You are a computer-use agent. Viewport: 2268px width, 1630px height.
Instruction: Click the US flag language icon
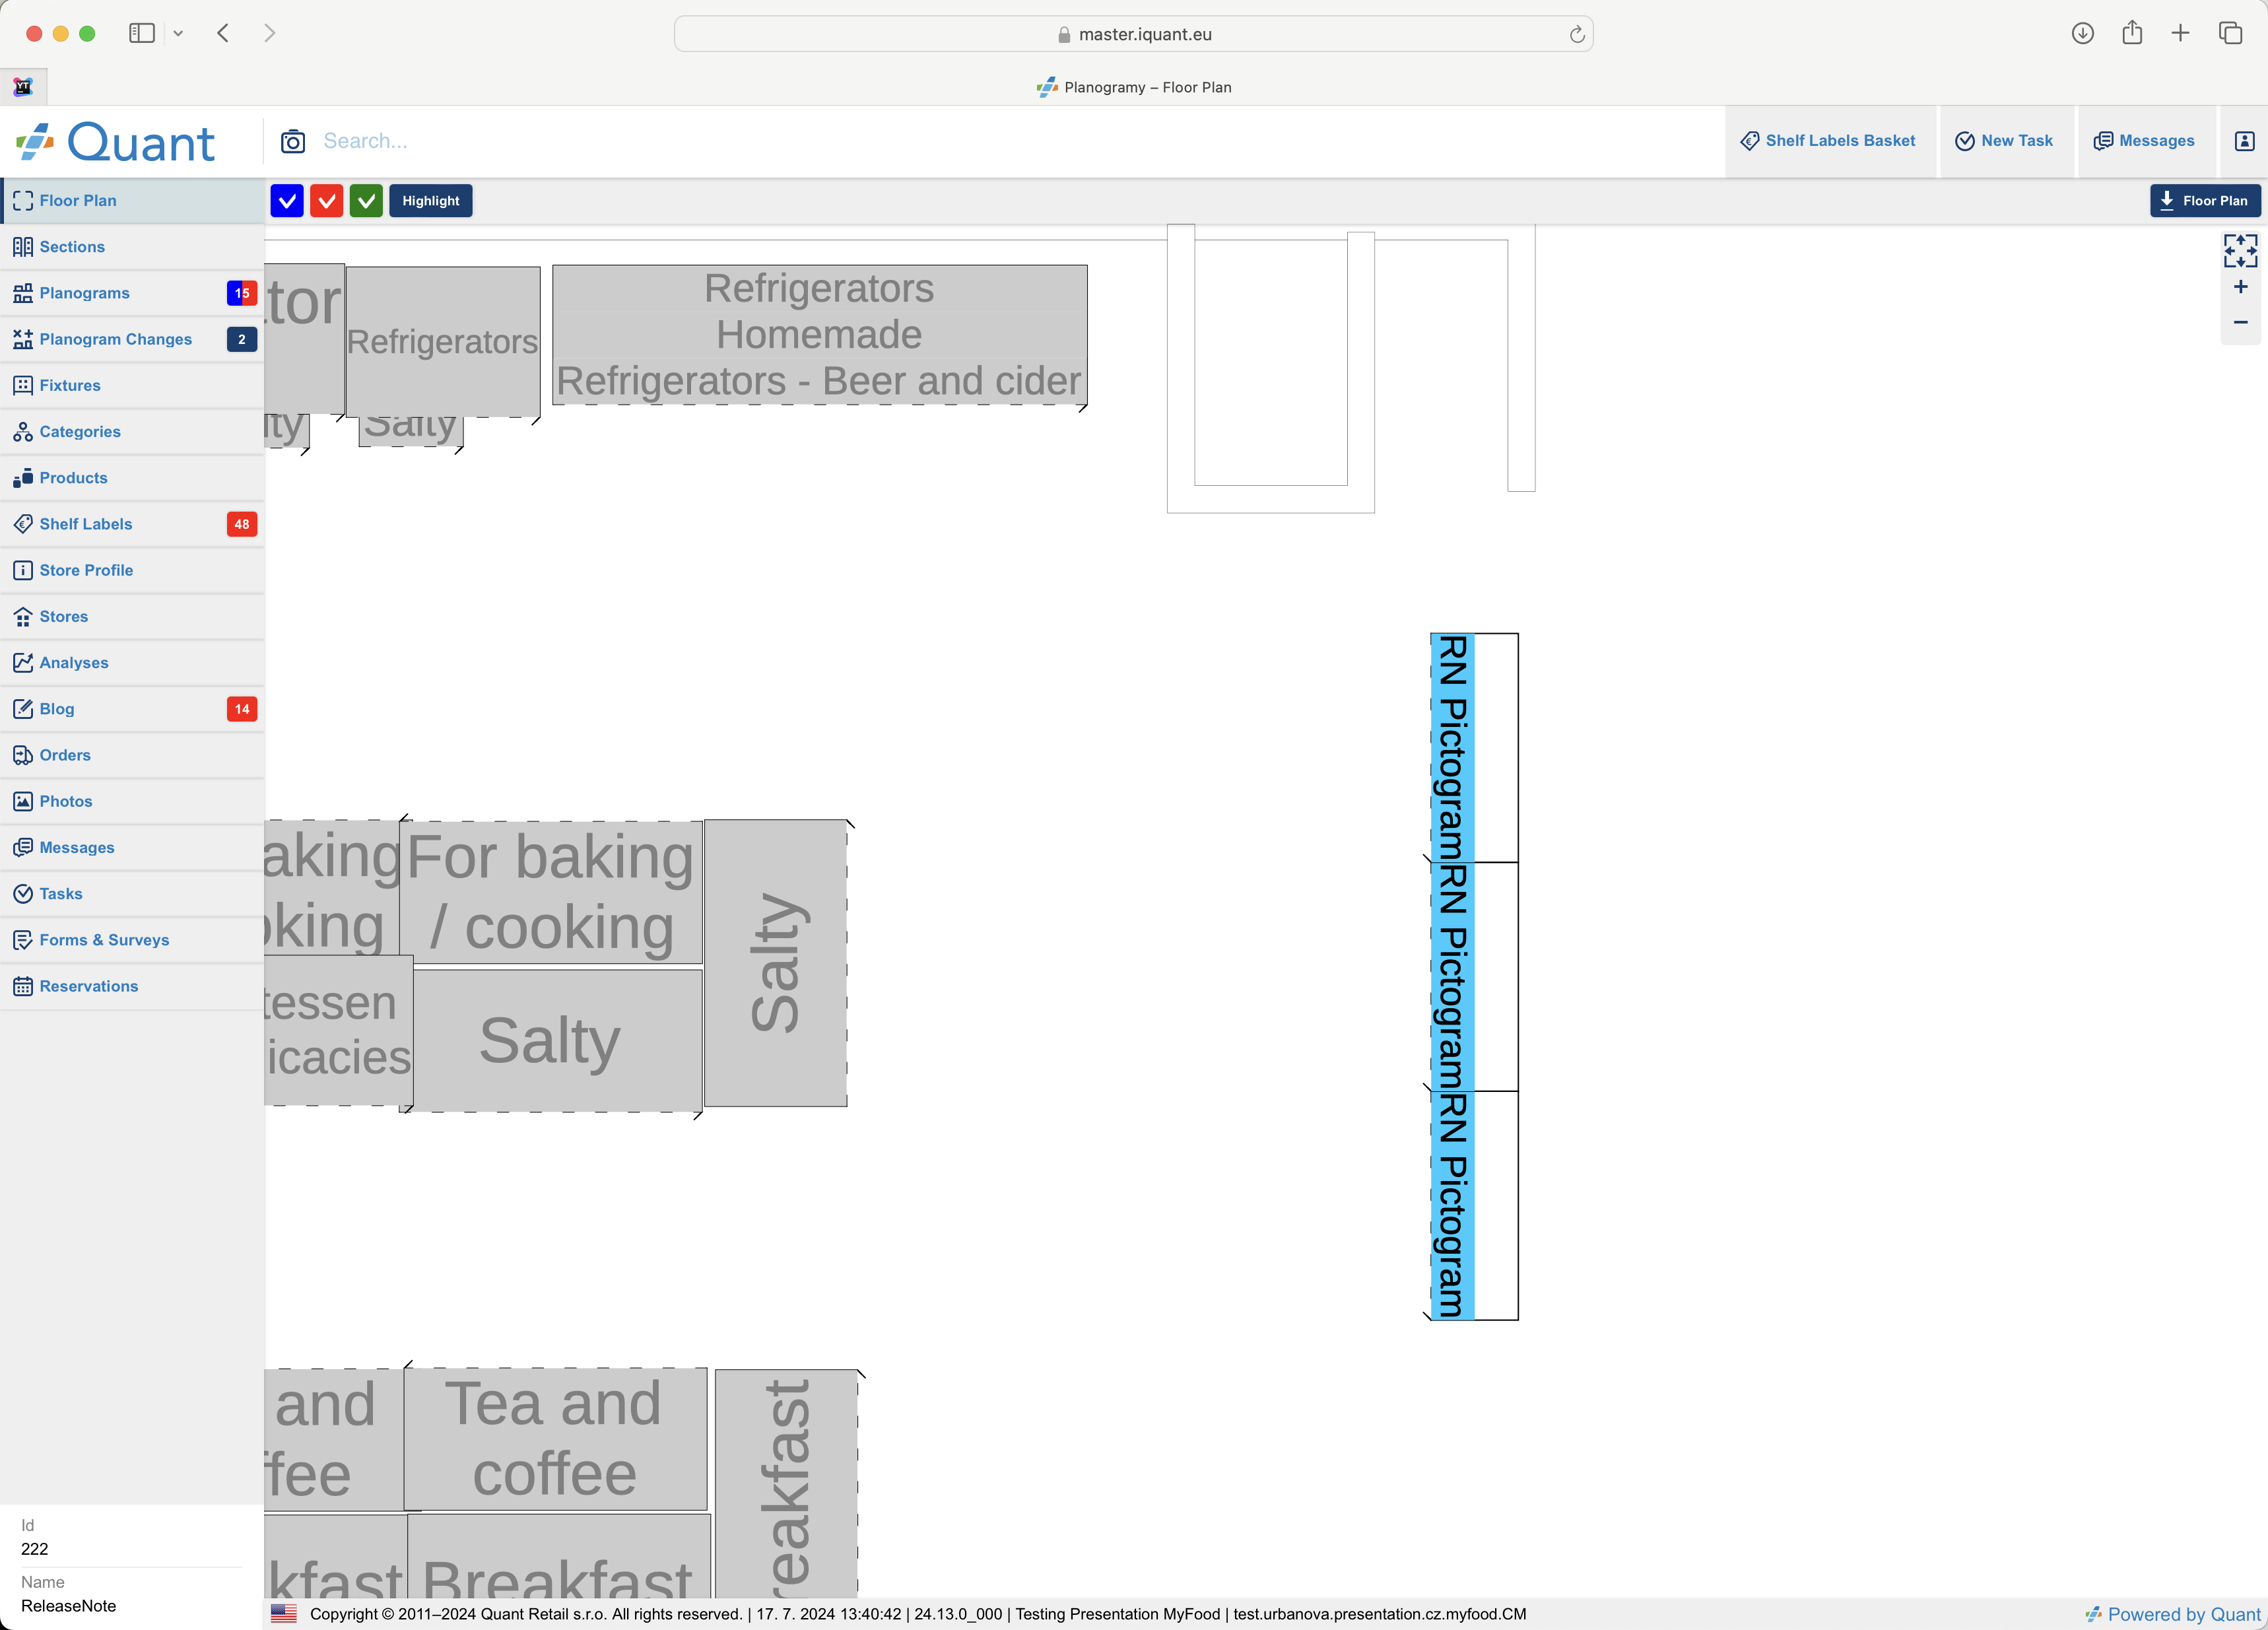[x=284, y=1614]
